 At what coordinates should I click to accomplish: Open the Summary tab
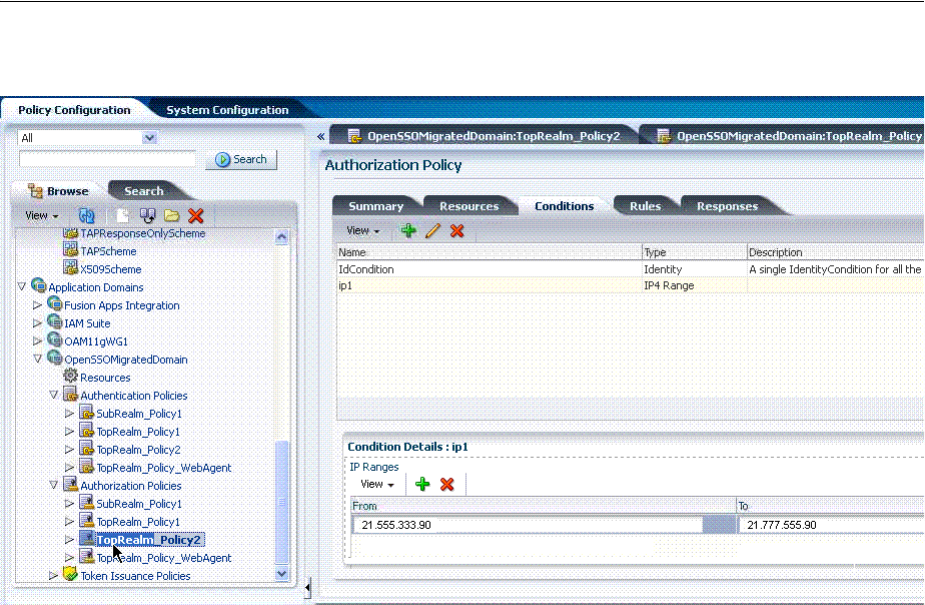tap(376, 206)
